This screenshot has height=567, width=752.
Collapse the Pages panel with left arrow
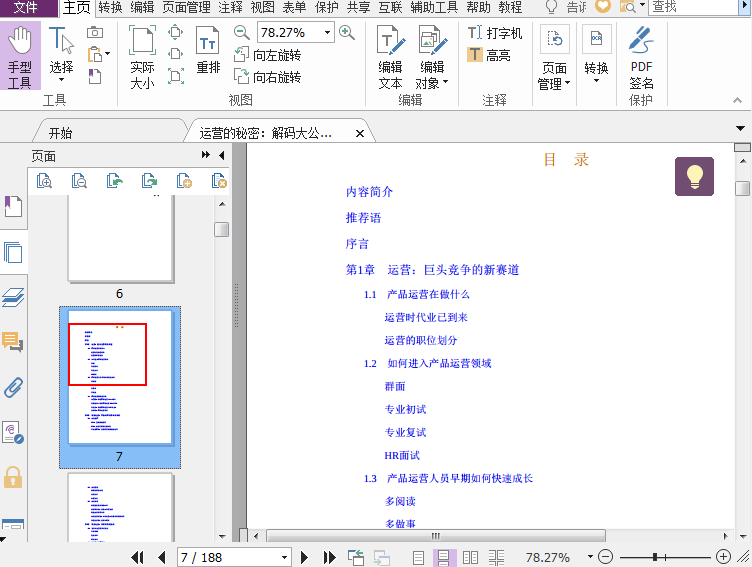pos(222,155)
